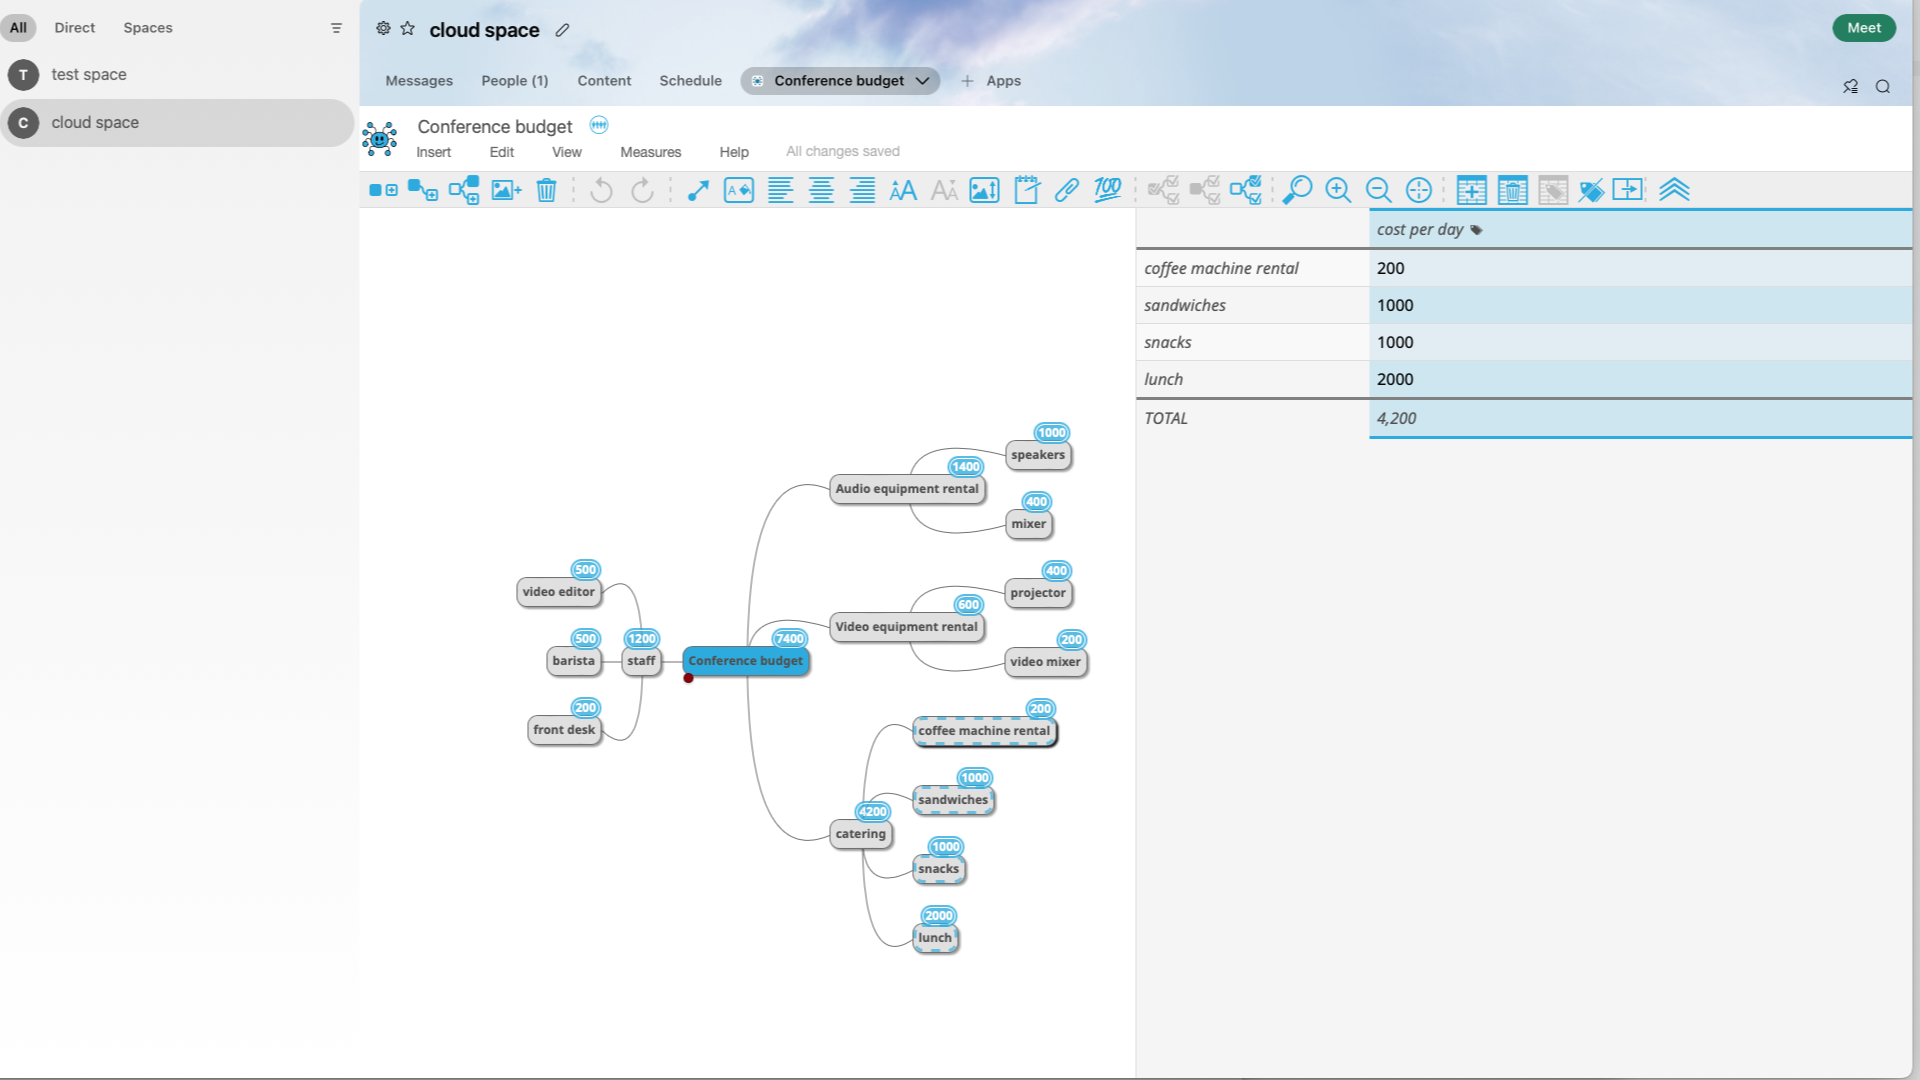Delete selected node with trash icon

(546, 190)
